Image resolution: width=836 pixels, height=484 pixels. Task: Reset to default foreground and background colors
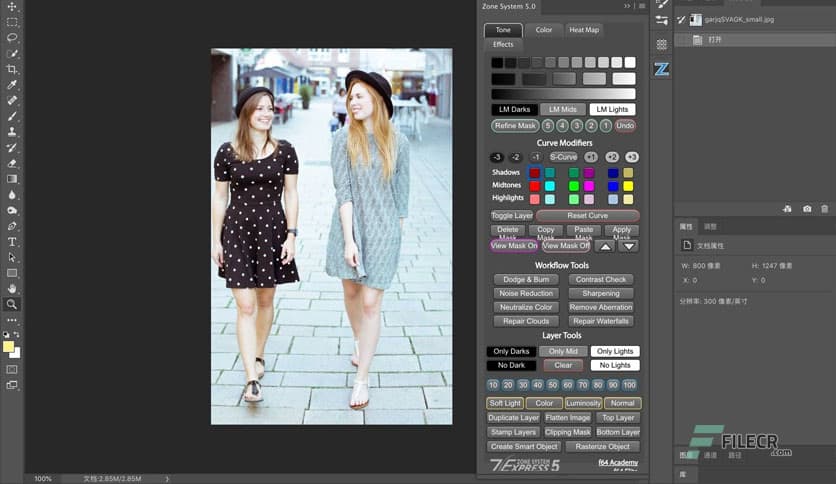click(x=6, y=335)
